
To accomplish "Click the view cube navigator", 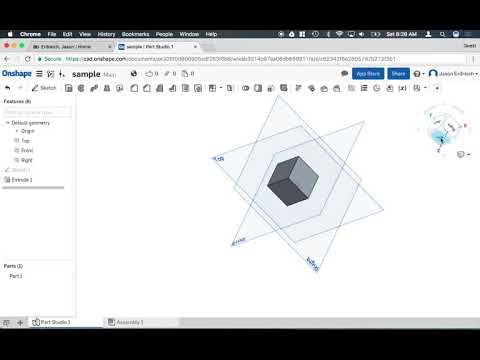I will tap(445, 129).
